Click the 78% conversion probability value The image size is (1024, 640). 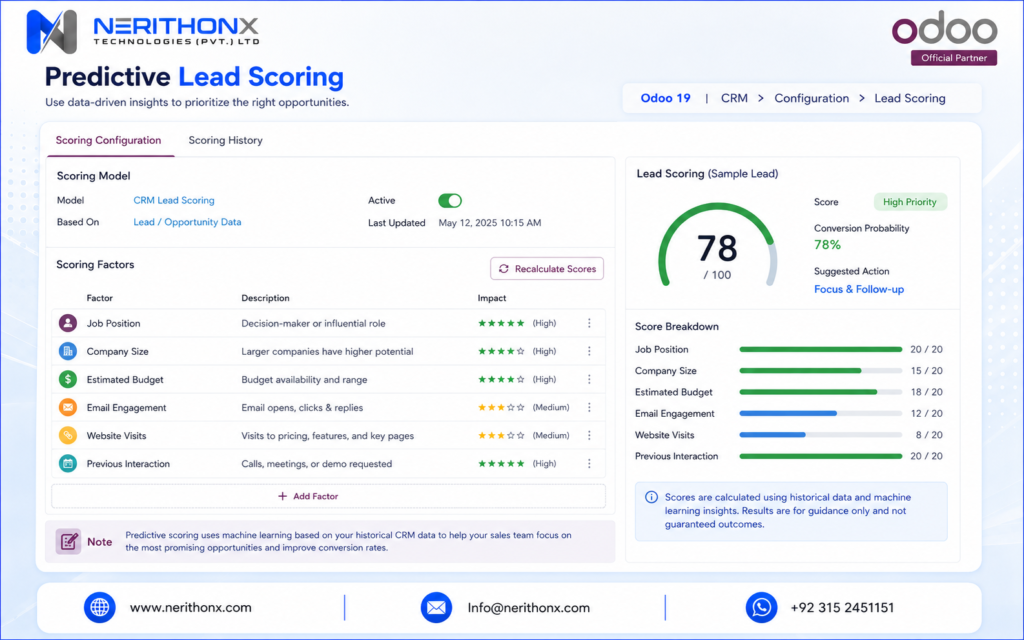(827, 245)
